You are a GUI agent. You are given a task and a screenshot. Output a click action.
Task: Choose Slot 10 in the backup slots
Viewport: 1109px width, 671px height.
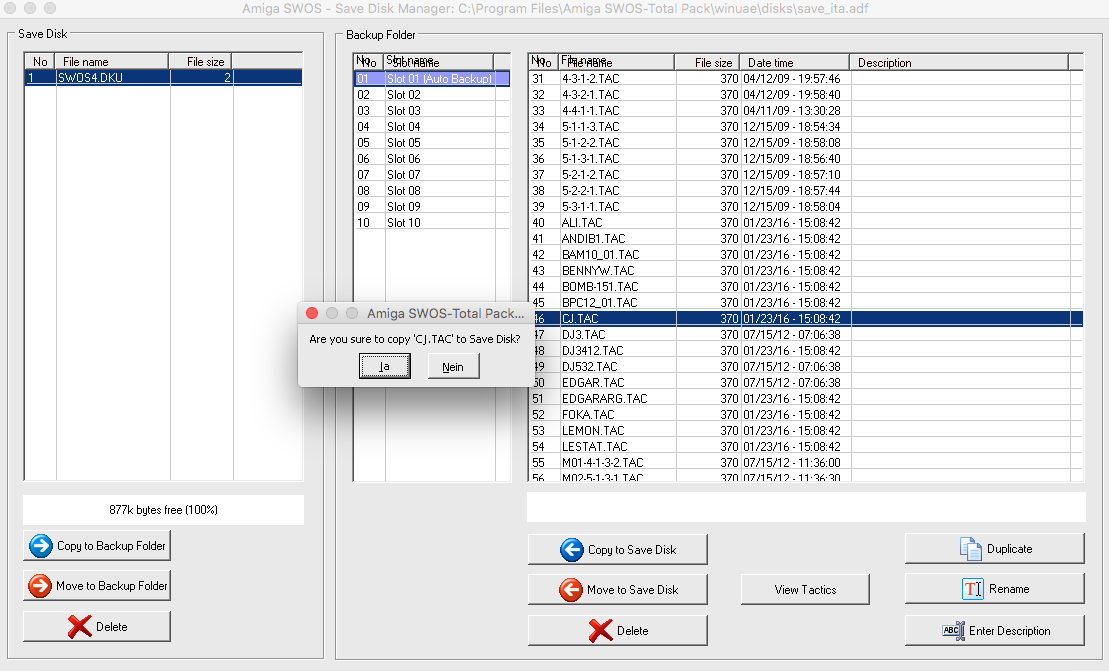pos(404,223)
